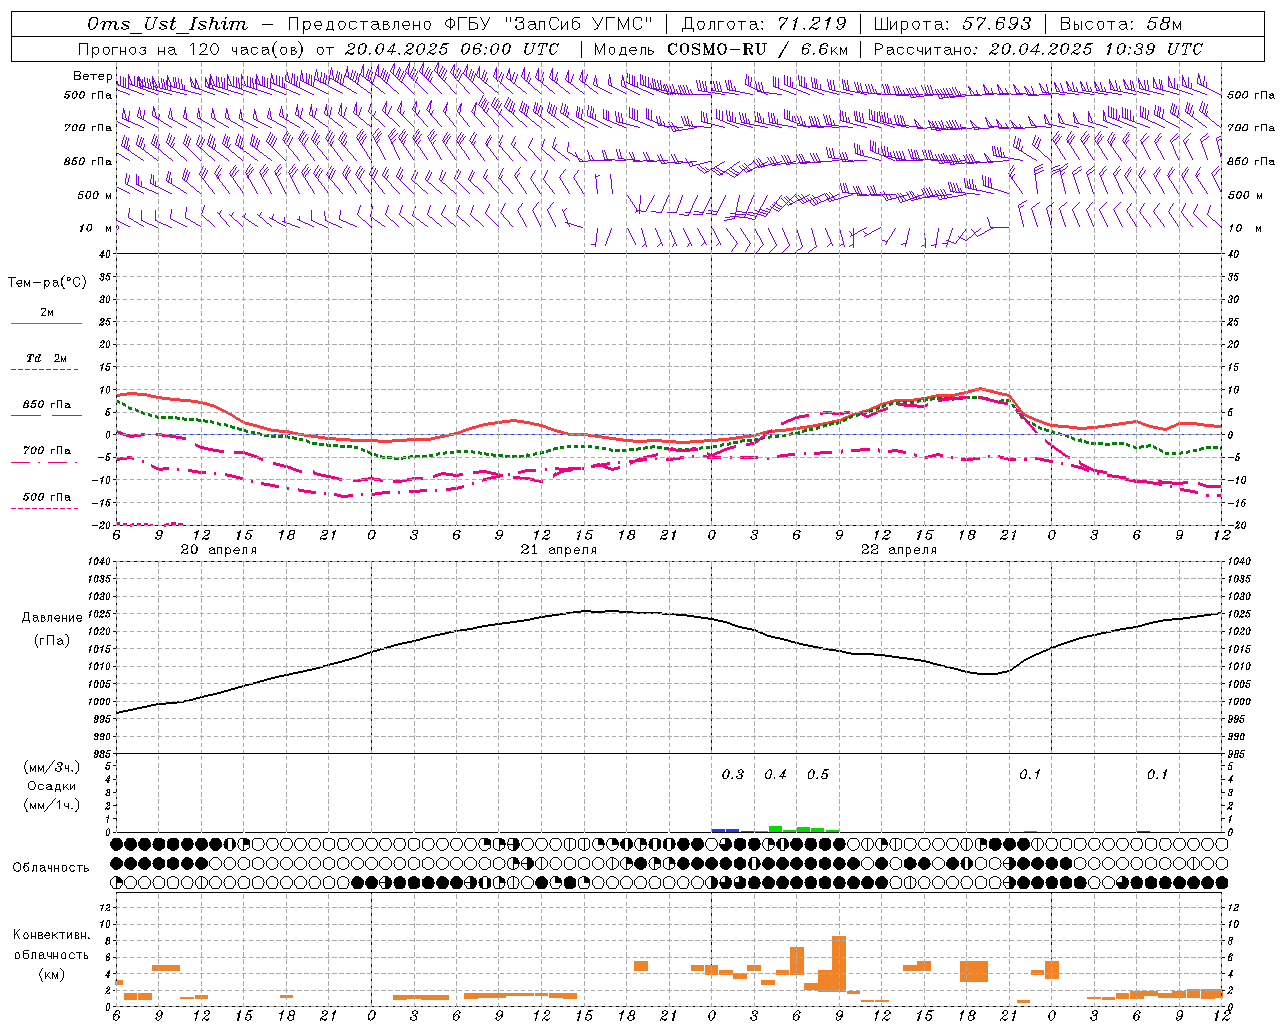The height and width of the screenshot is (1024, 1280).
Task: Click the Конвективн. облачность (км) label
Action: point(51,954)
